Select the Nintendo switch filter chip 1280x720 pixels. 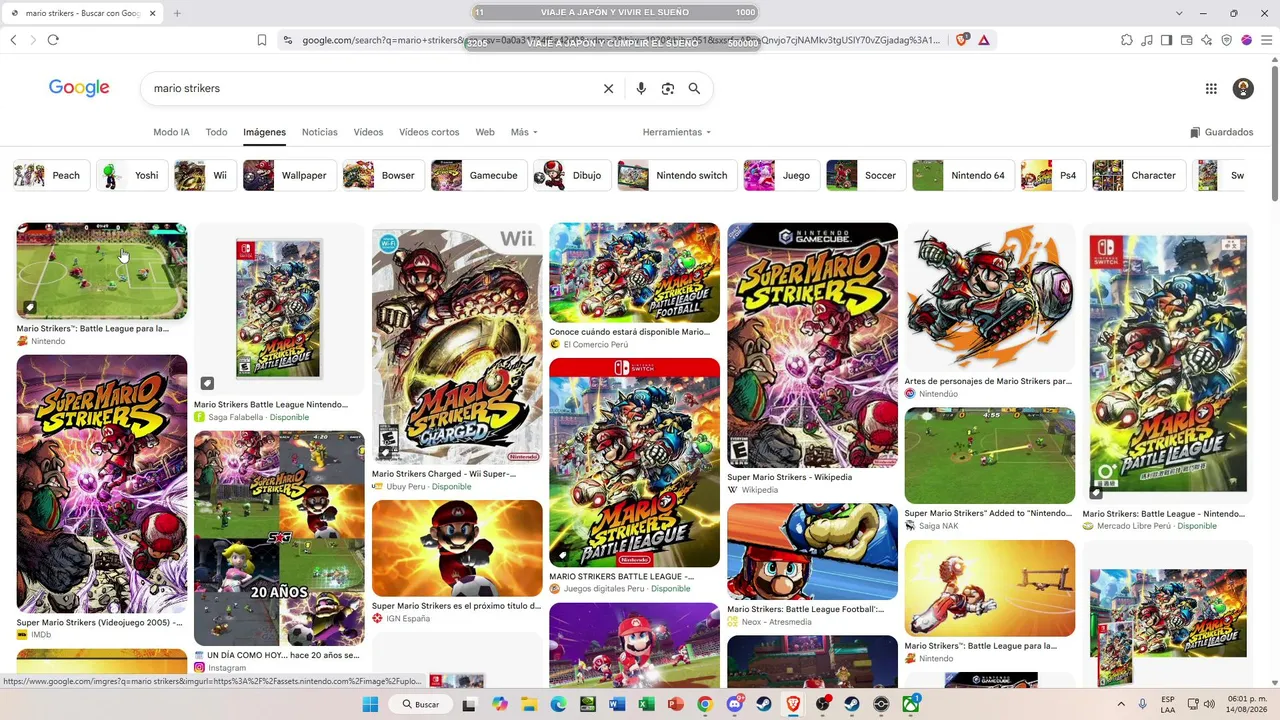pyautogui.click(x=676, y=175)
